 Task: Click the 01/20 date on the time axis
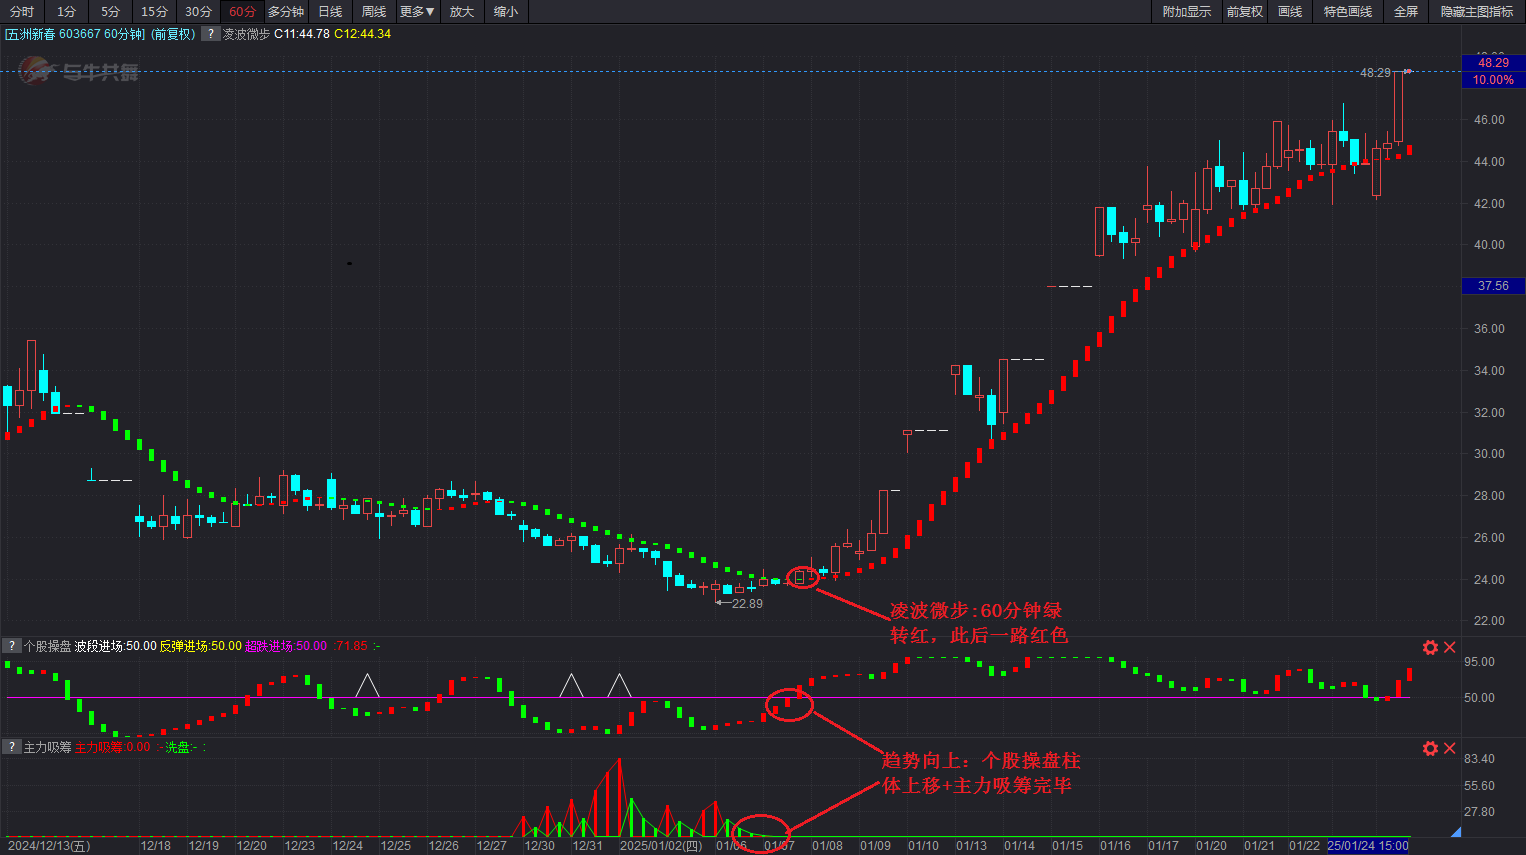(1211, 846)
